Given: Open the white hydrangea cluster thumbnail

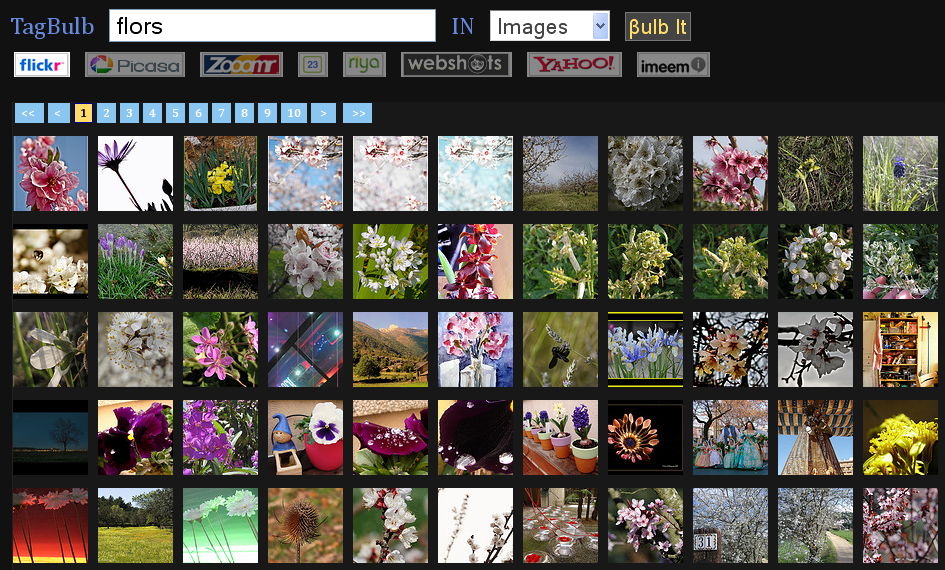Looking at the screenshot, I should click(x=645, y=174).
